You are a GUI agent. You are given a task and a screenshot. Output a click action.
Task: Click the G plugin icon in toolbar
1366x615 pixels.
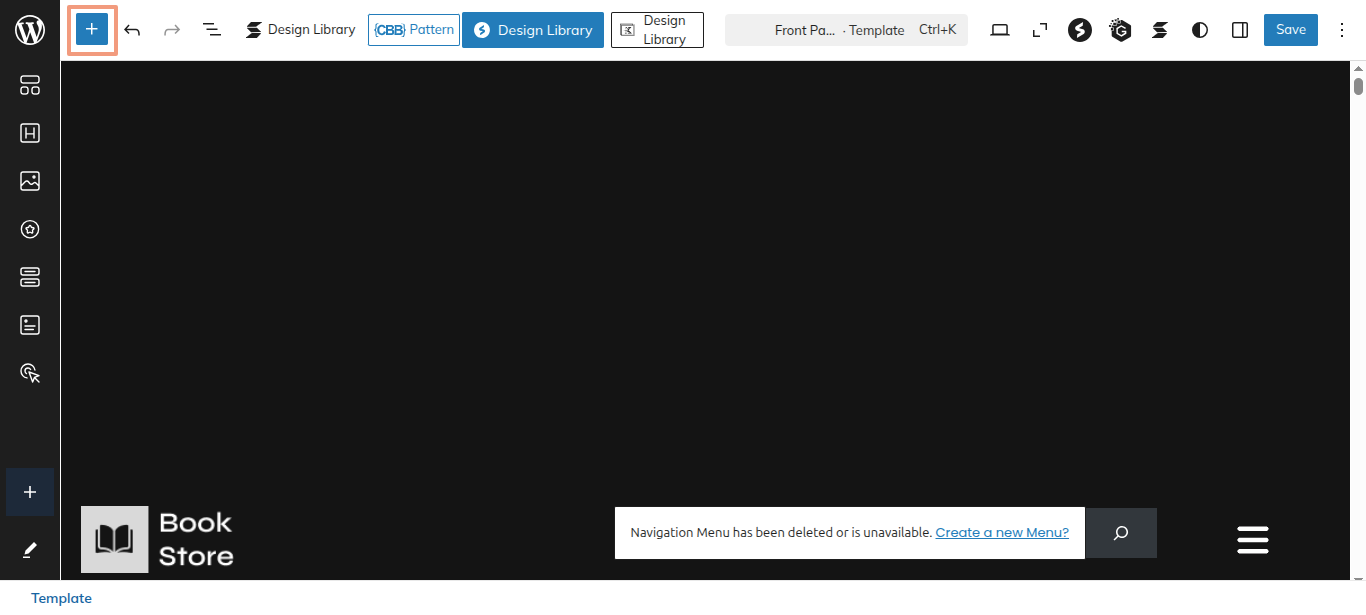point(1120,30)
